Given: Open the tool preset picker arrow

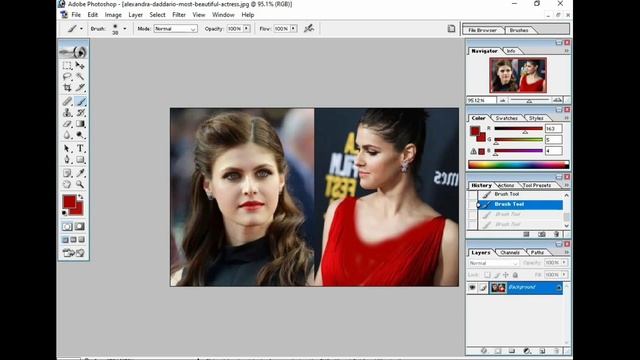Looking at the screenshot, I should [x=81, y=29].
